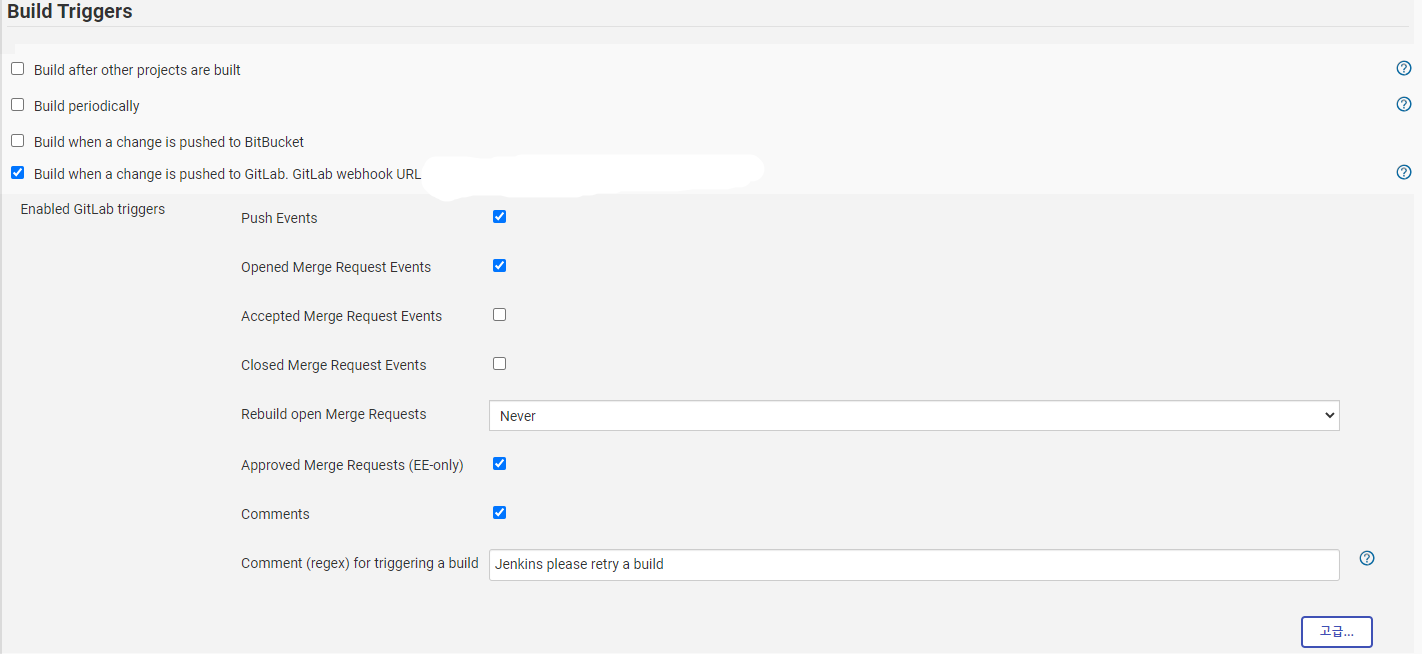
Task: Enable Build after other projects are built
Action: (17, 69)
